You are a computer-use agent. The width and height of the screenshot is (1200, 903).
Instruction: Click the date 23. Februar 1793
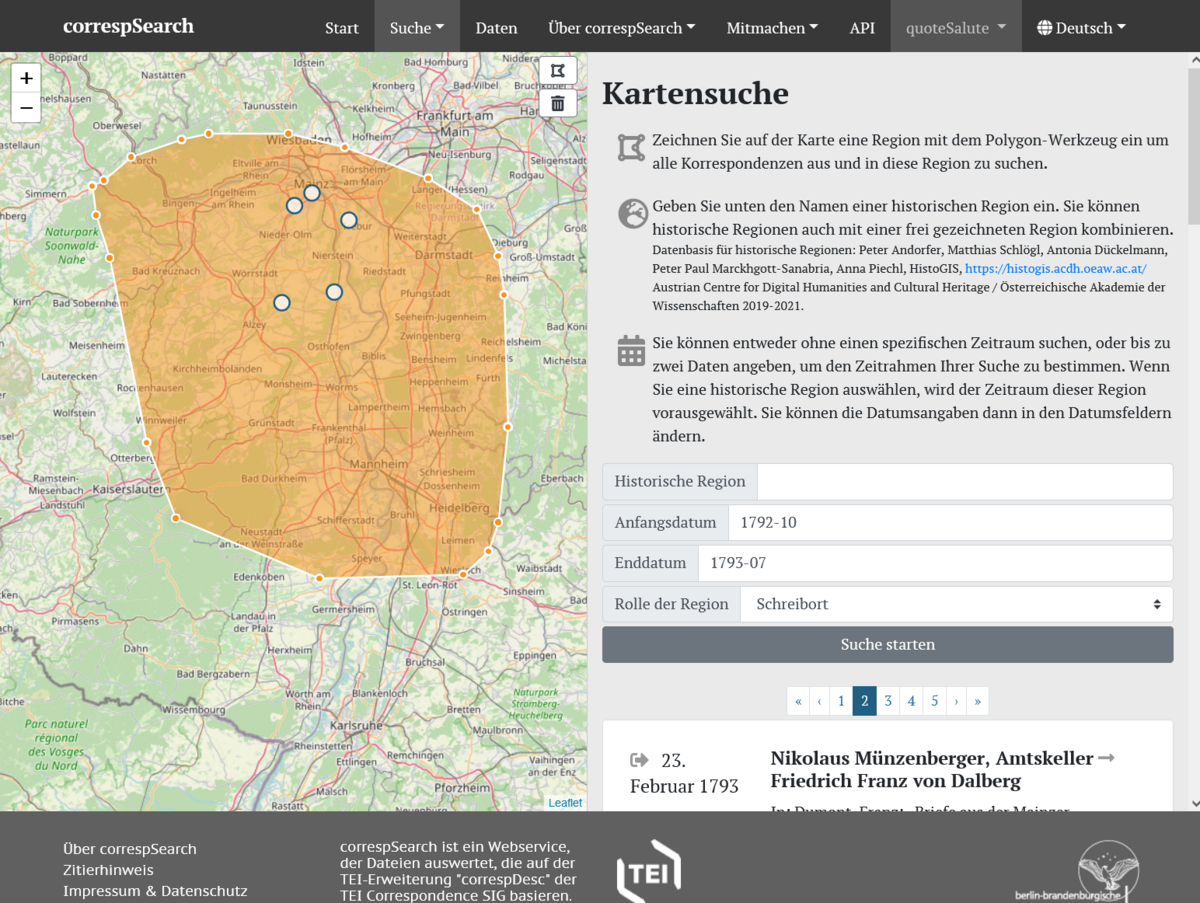pos(684,773)
